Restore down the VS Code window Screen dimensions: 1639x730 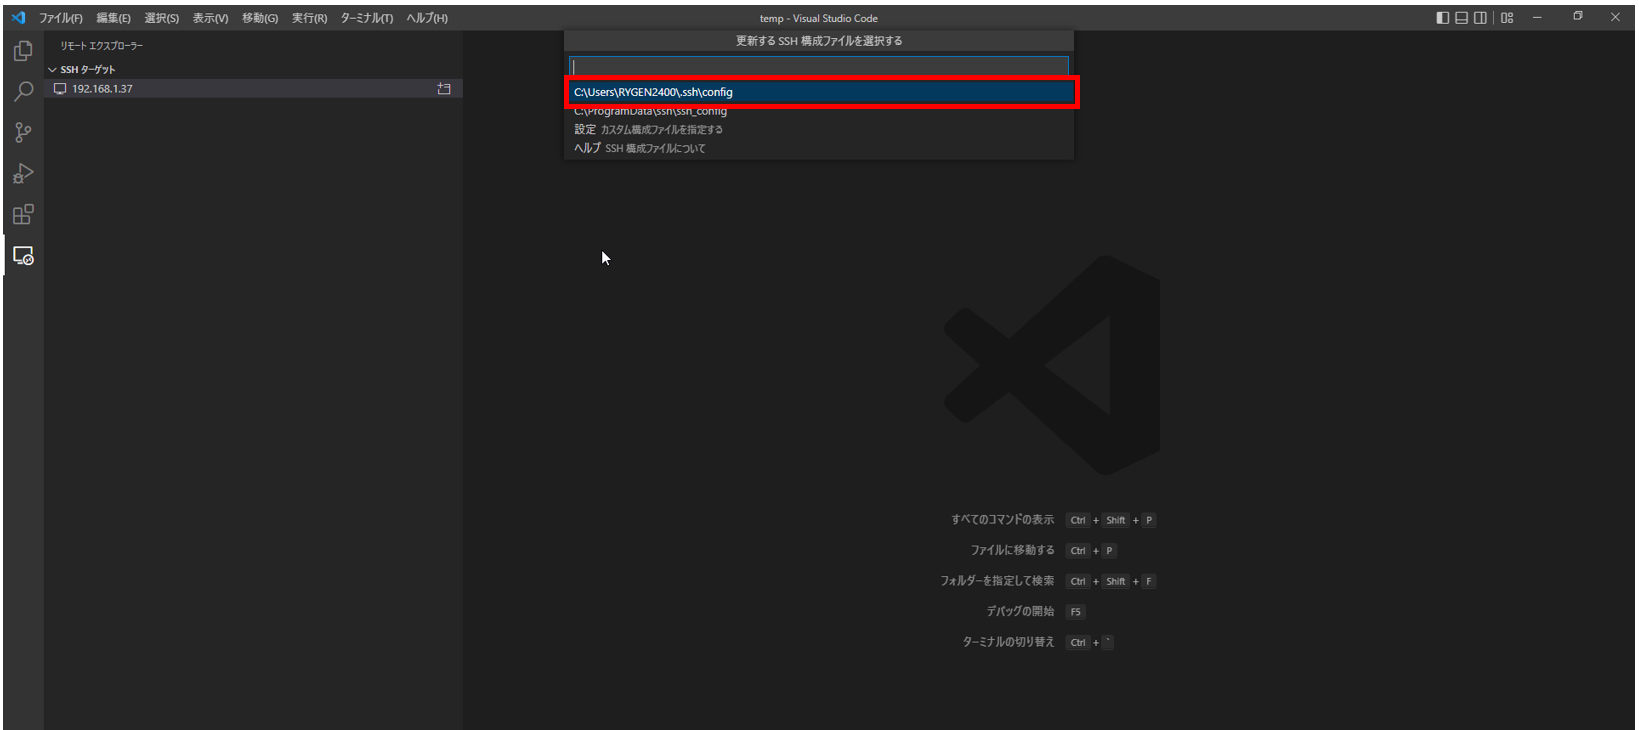tap(1578, 17)
